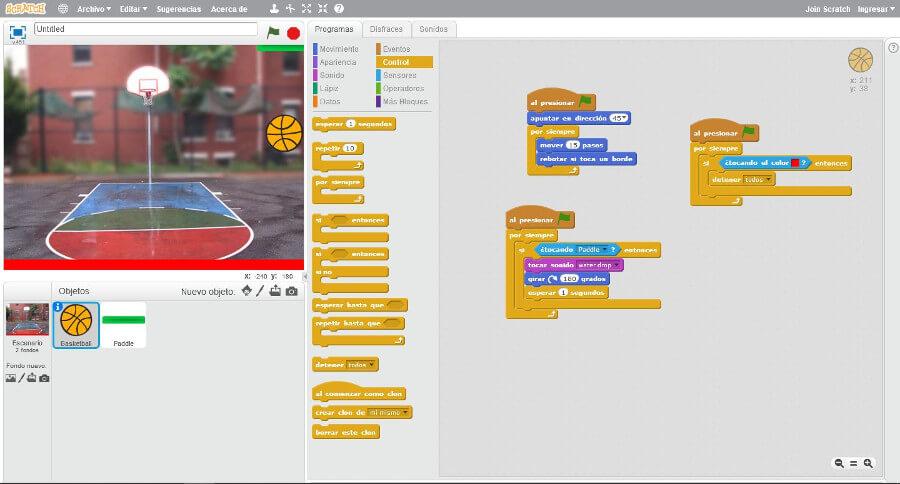This screenshot has width=900, height=484.
Task: Select the grow sprite tool
Action: click(307, 9)
